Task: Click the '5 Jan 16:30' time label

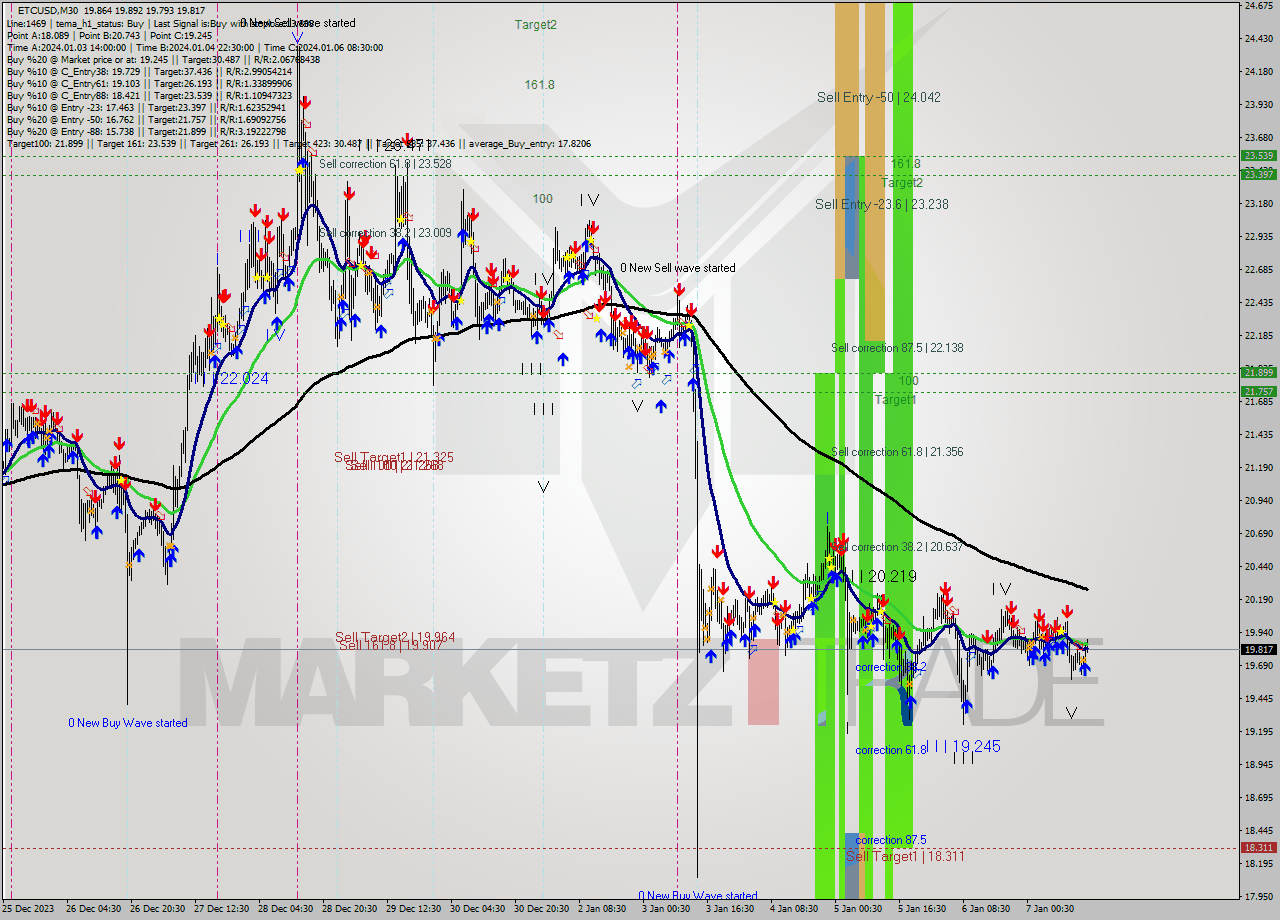Action: [x=921, y=909]
